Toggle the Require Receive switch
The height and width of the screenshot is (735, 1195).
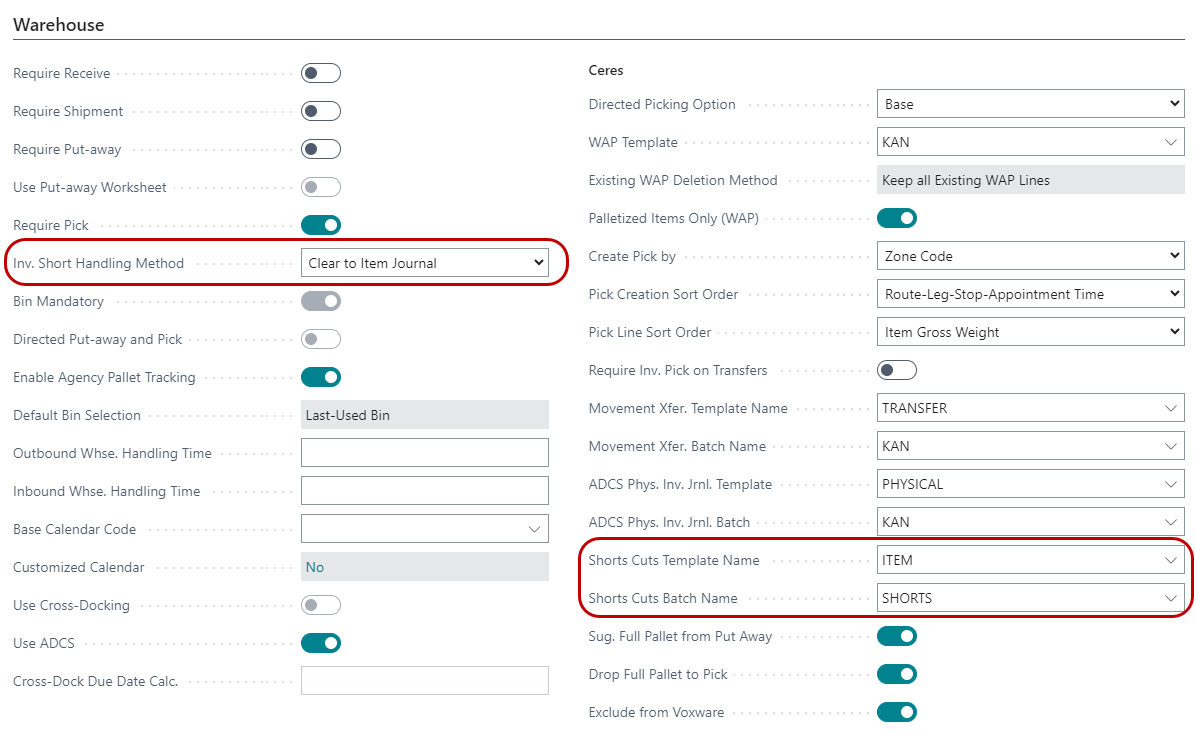tap(321, 73)
